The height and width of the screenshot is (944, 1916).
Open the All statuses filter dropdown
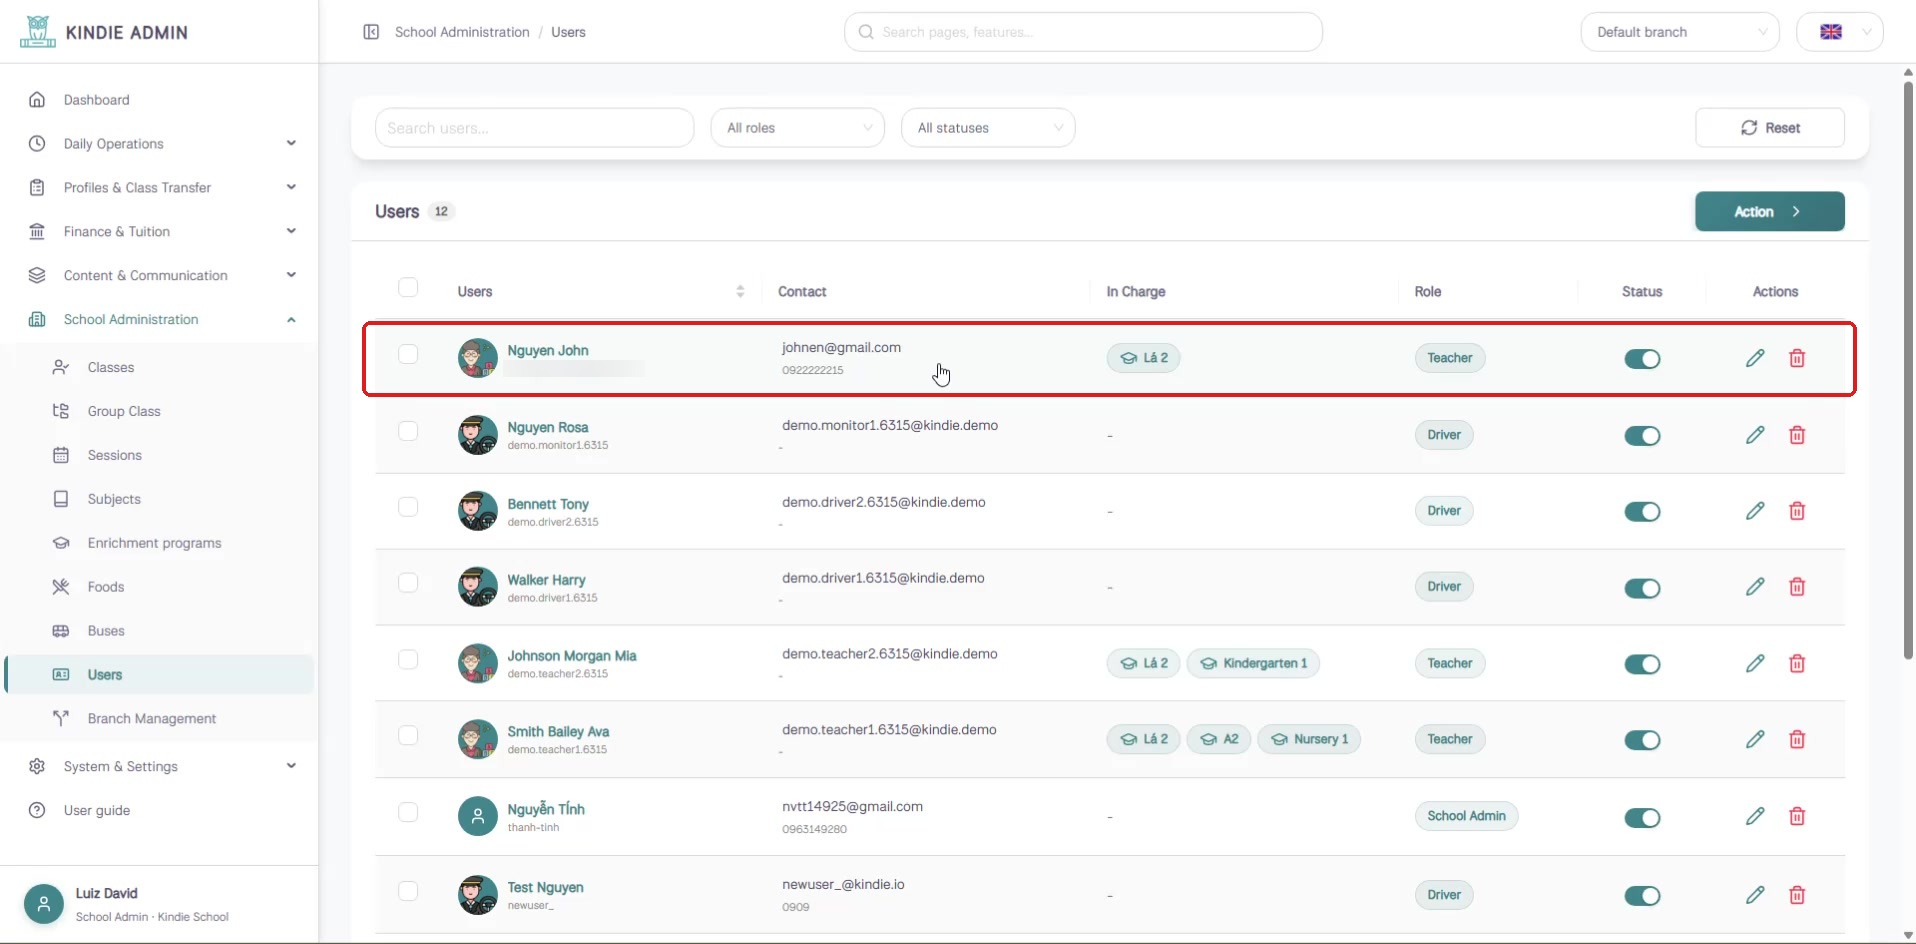[988, 128]
